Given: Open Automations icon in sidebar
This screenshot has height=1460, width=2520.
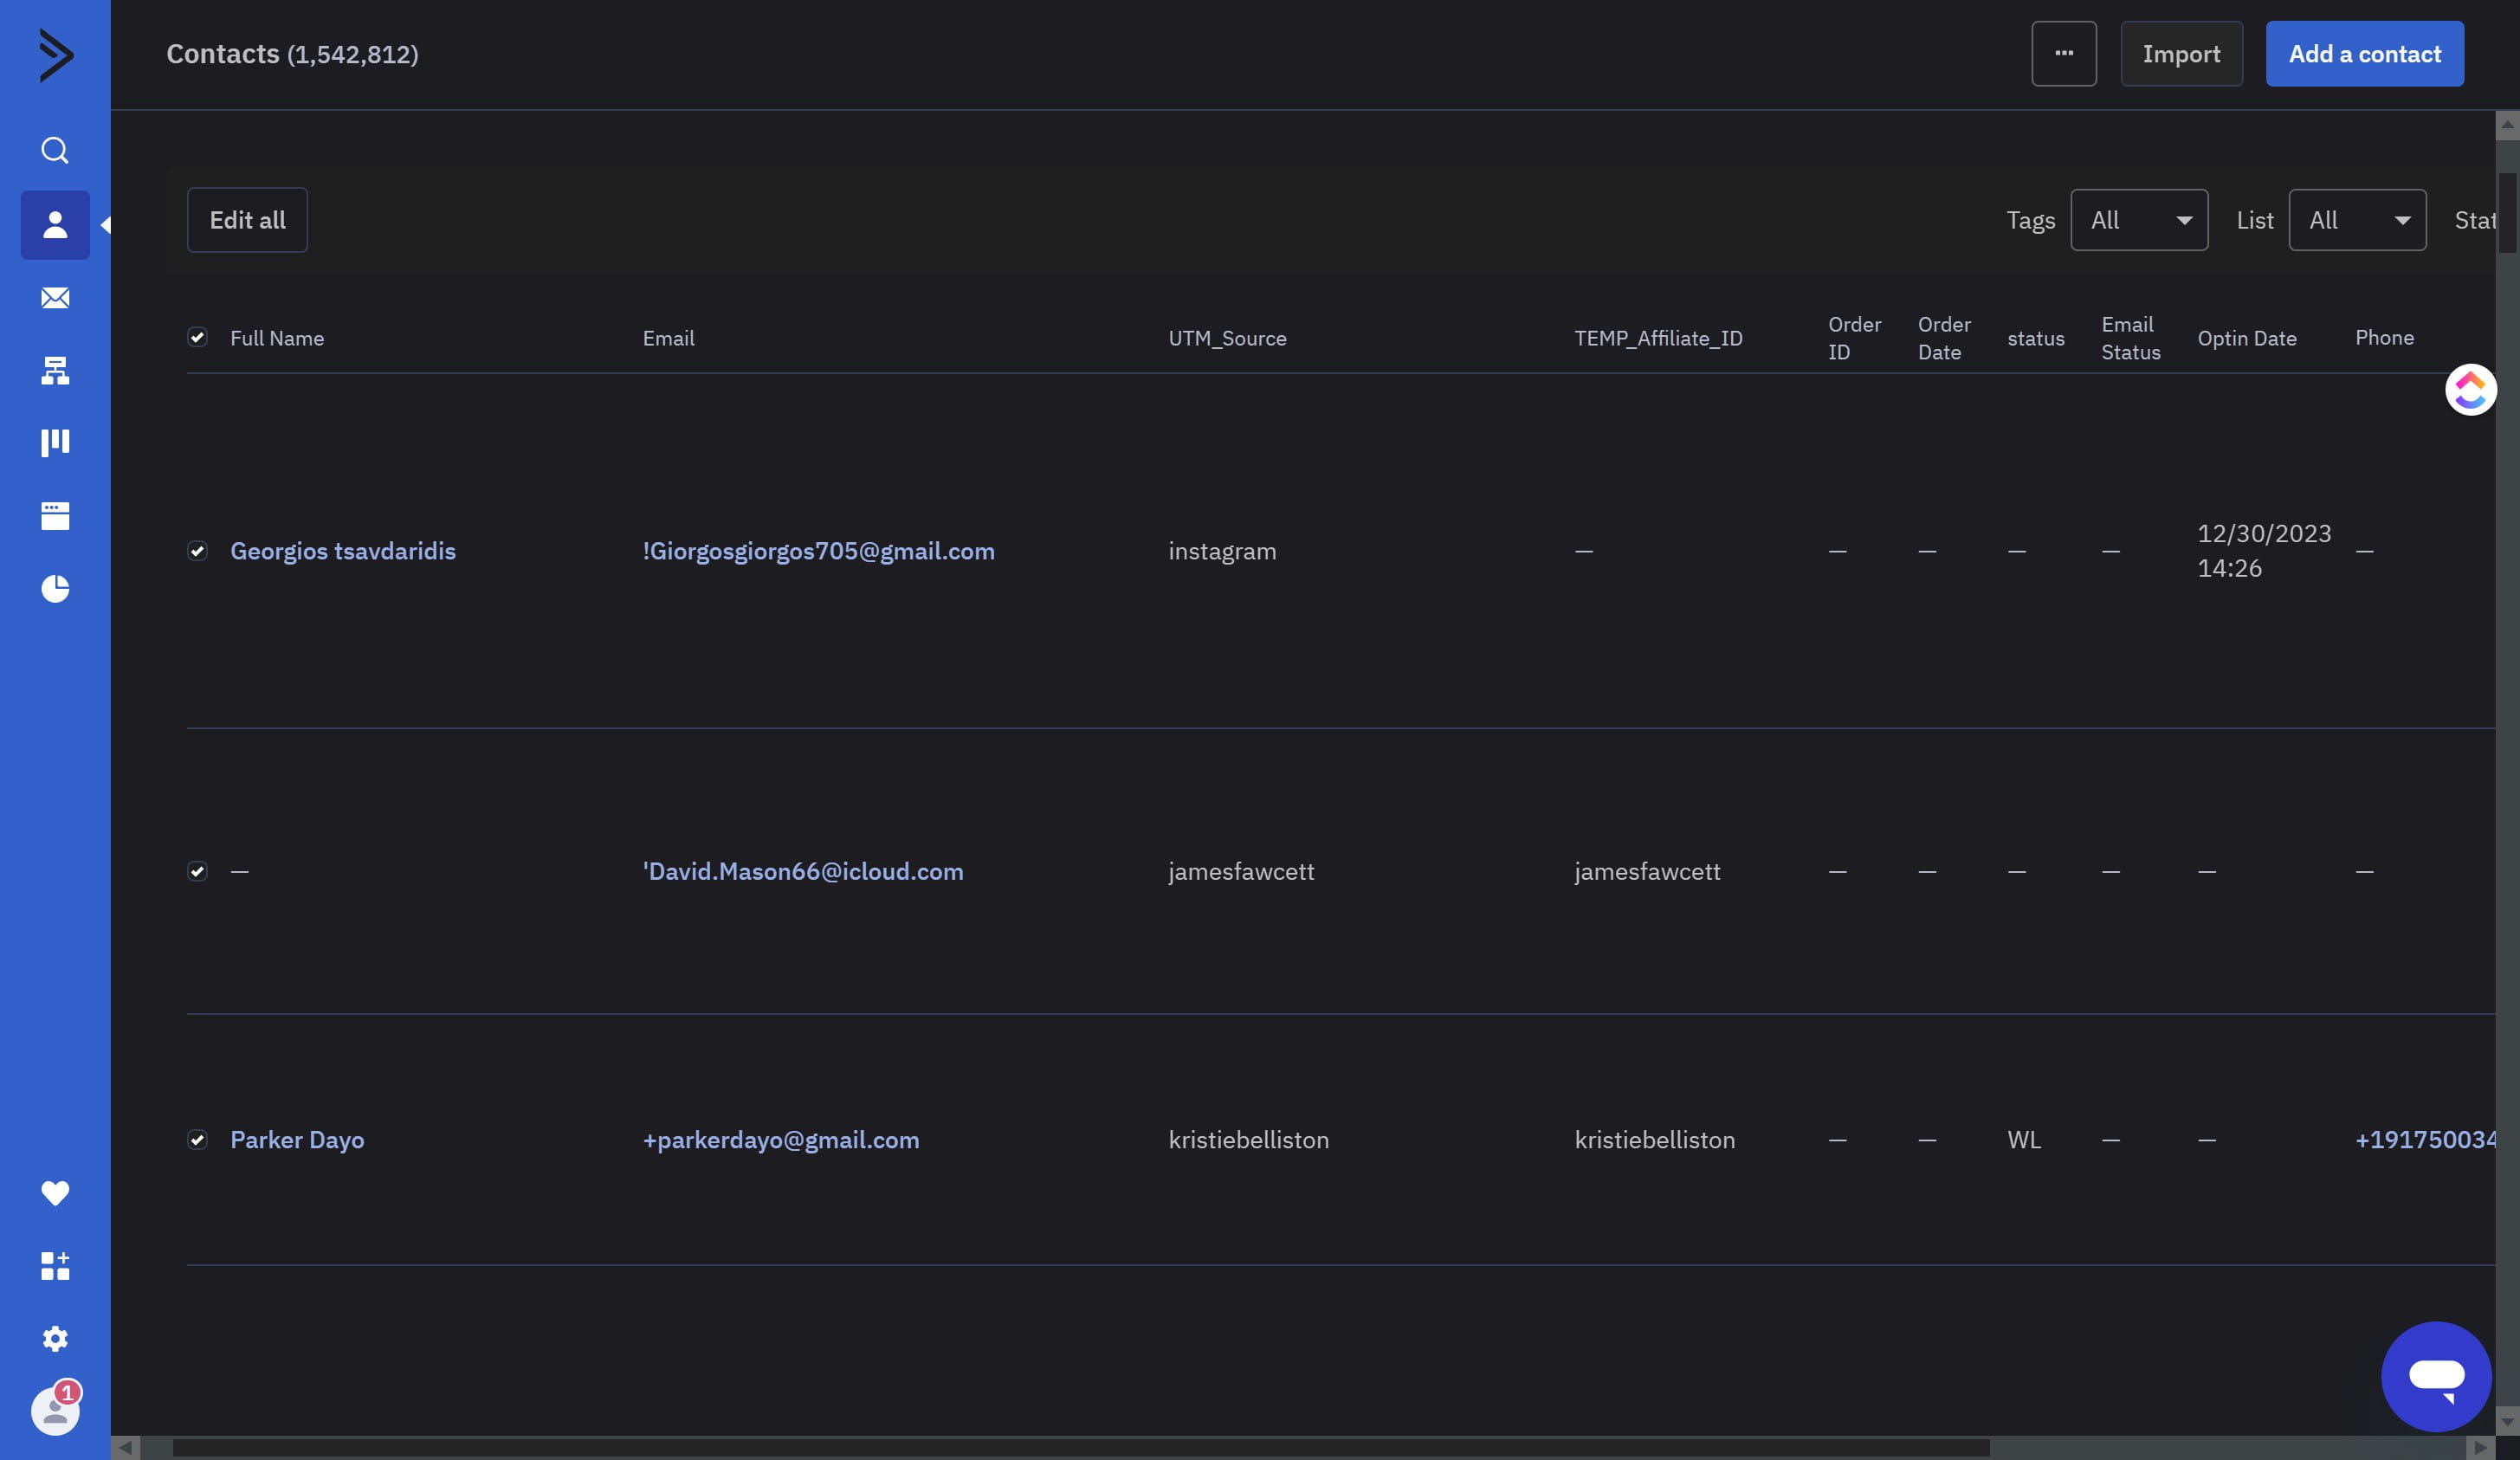Looking at the screenshot, I should coord(55,371).
